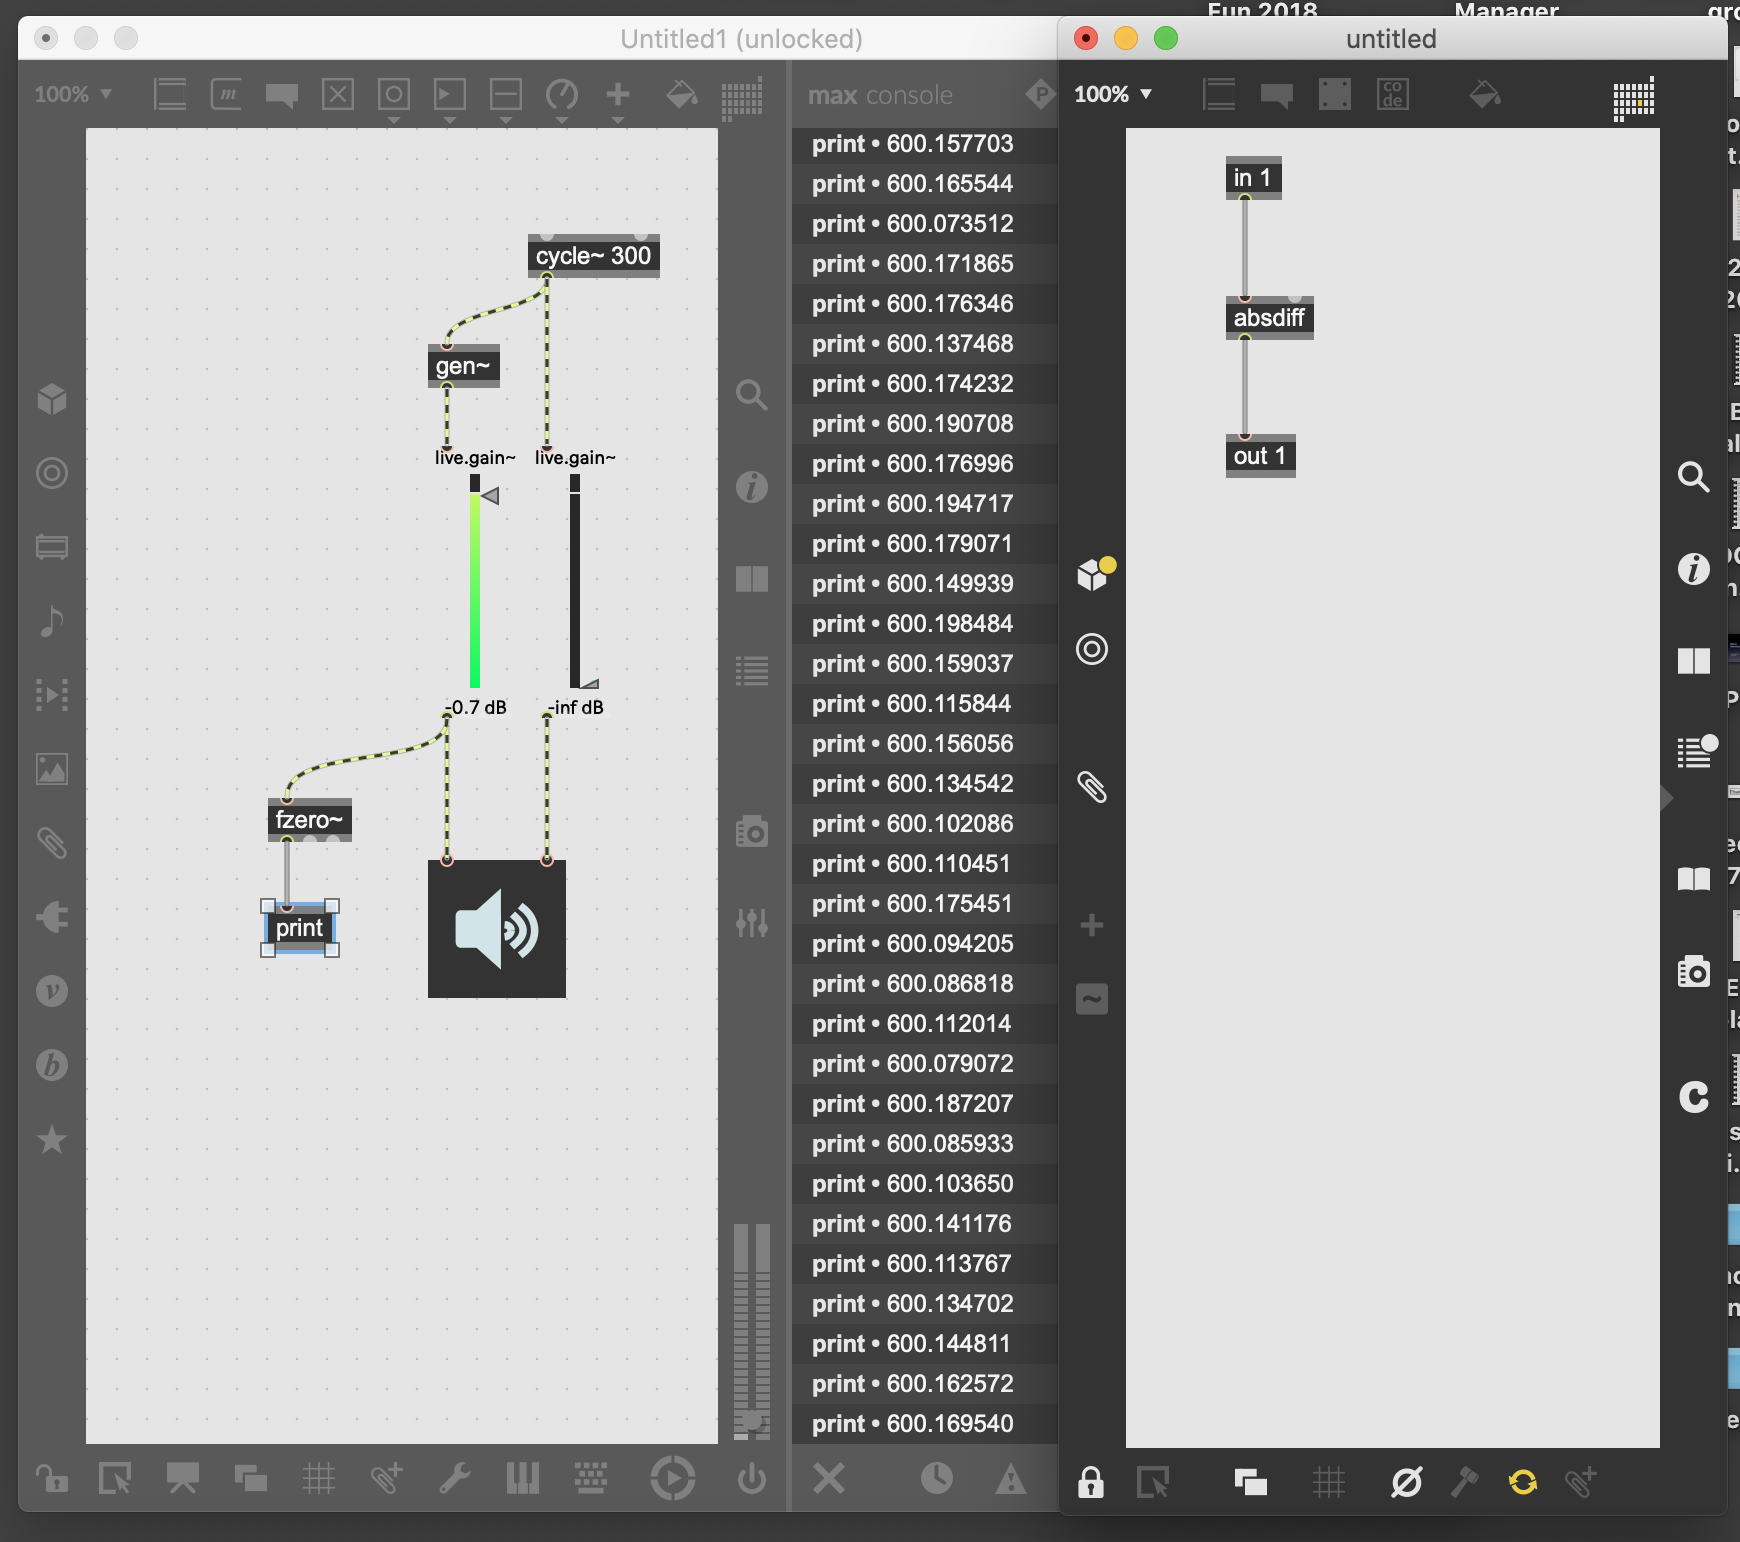Select the absdiff object in the gen patcher
This screenshot has width=1740, height=1542.
1269,318
